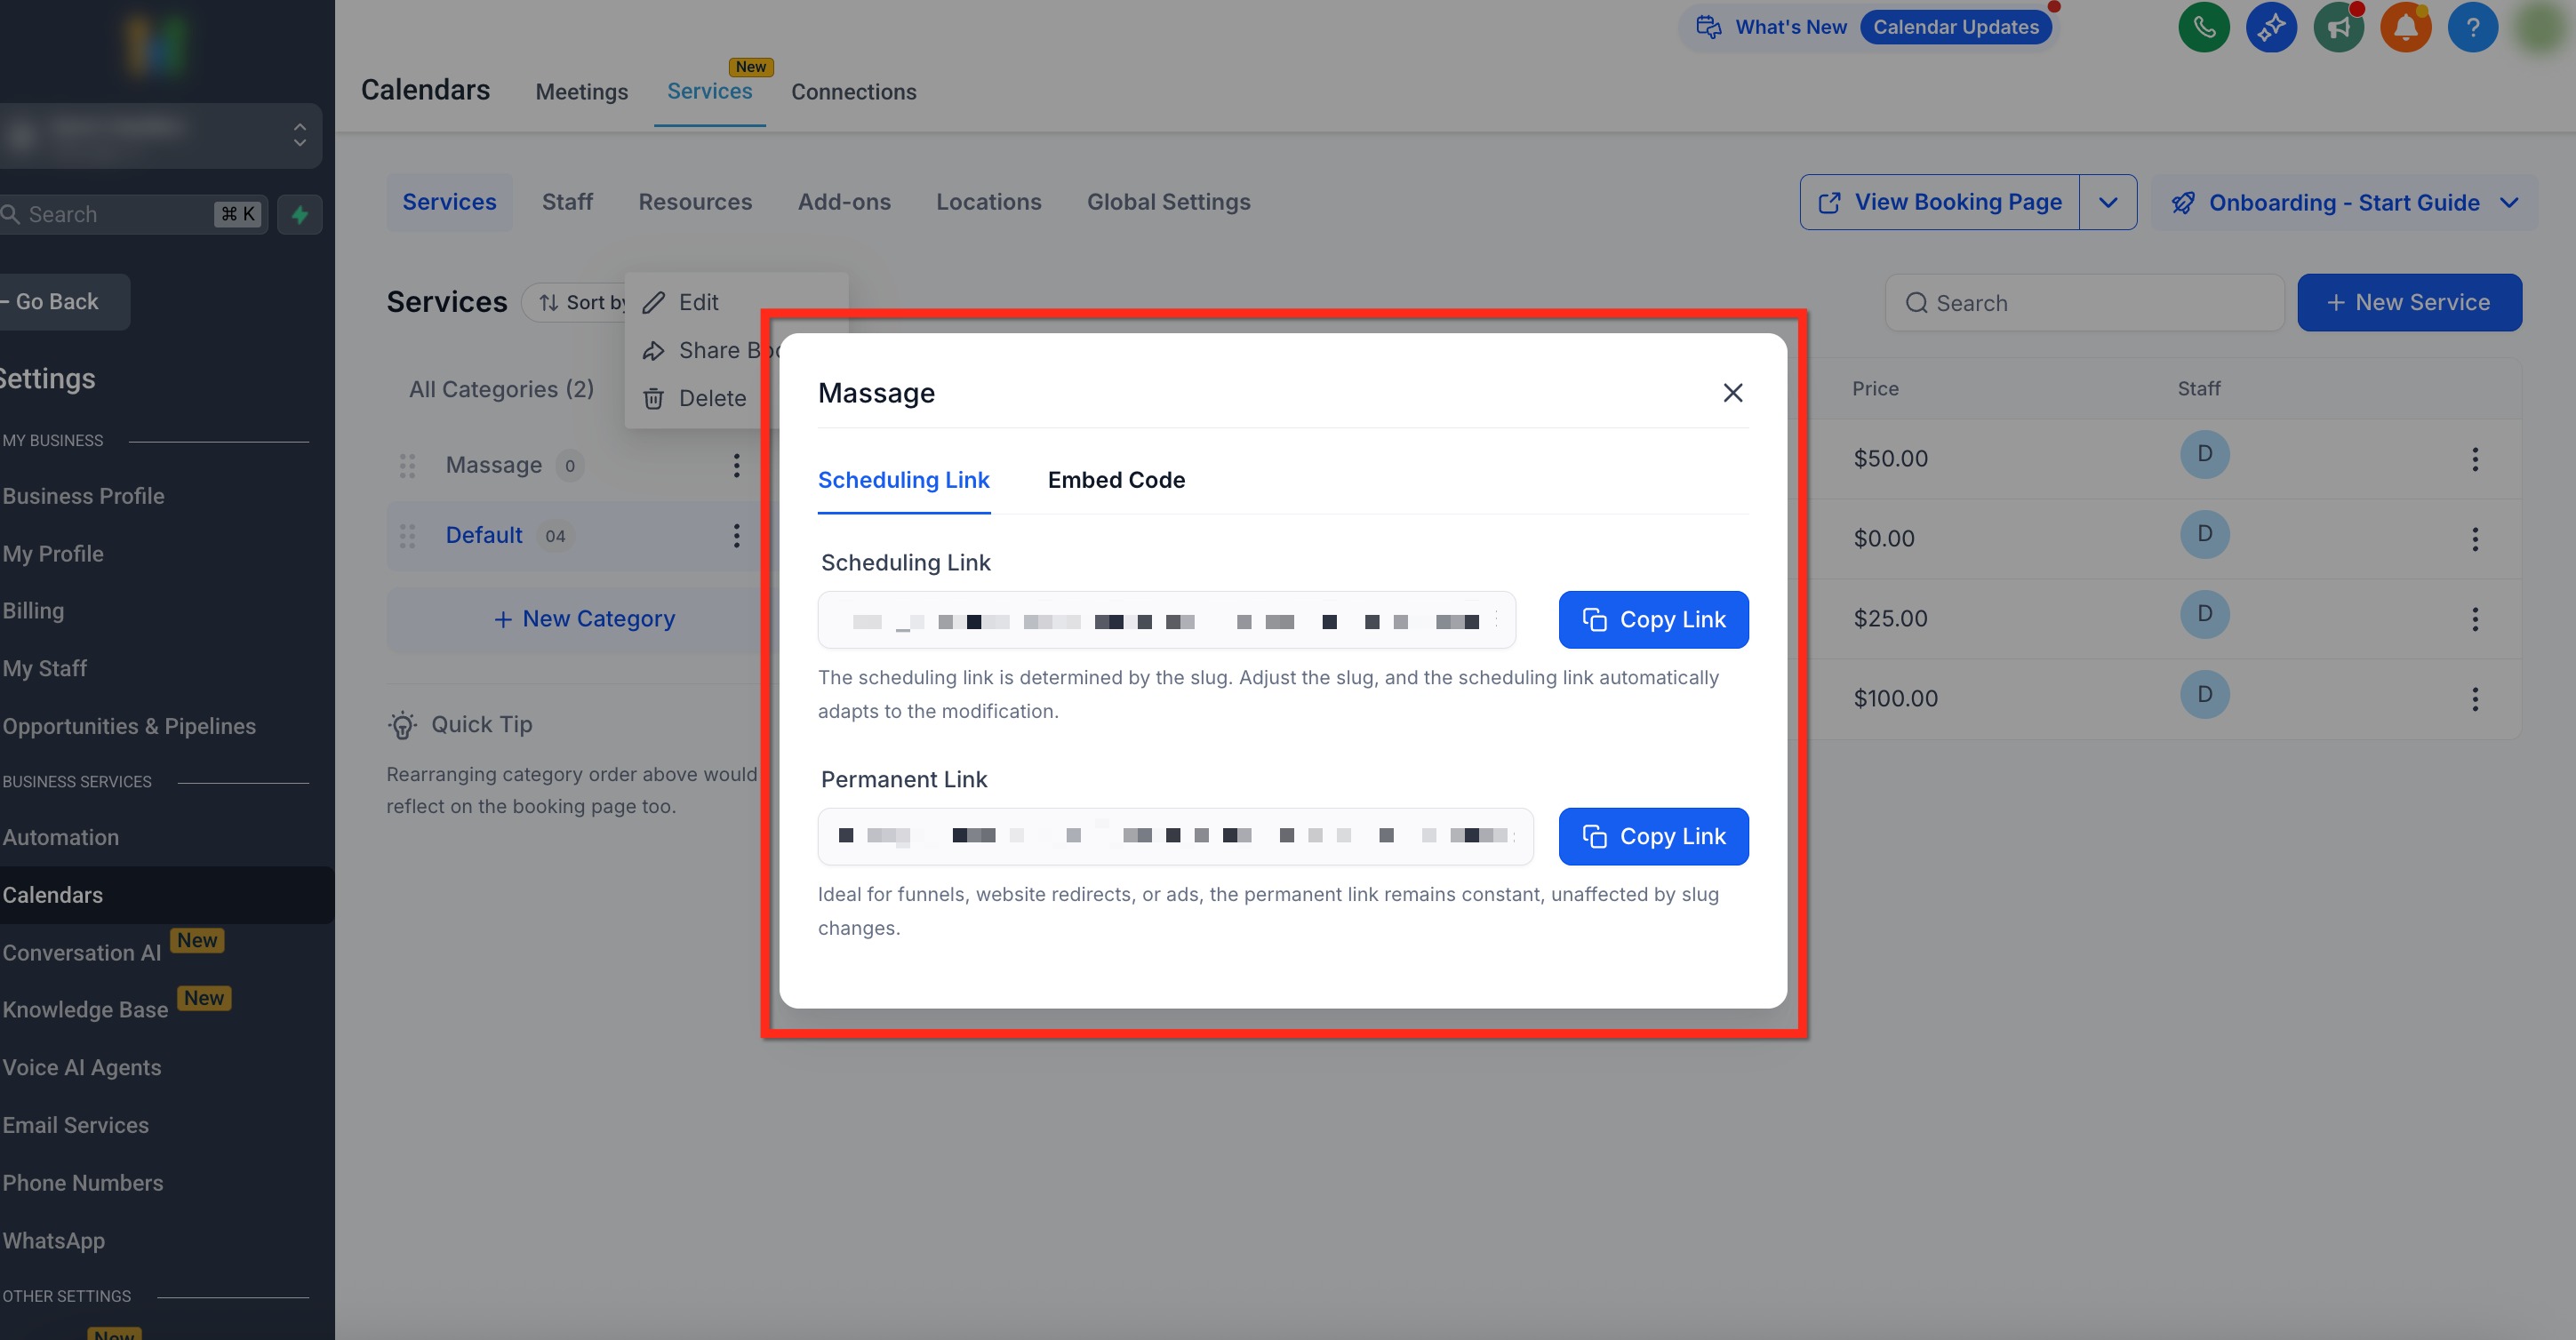Click the megaphone announcements icon
Image resolution: width=2576 pixels, height=1340 pixels.
(2338, 27)
